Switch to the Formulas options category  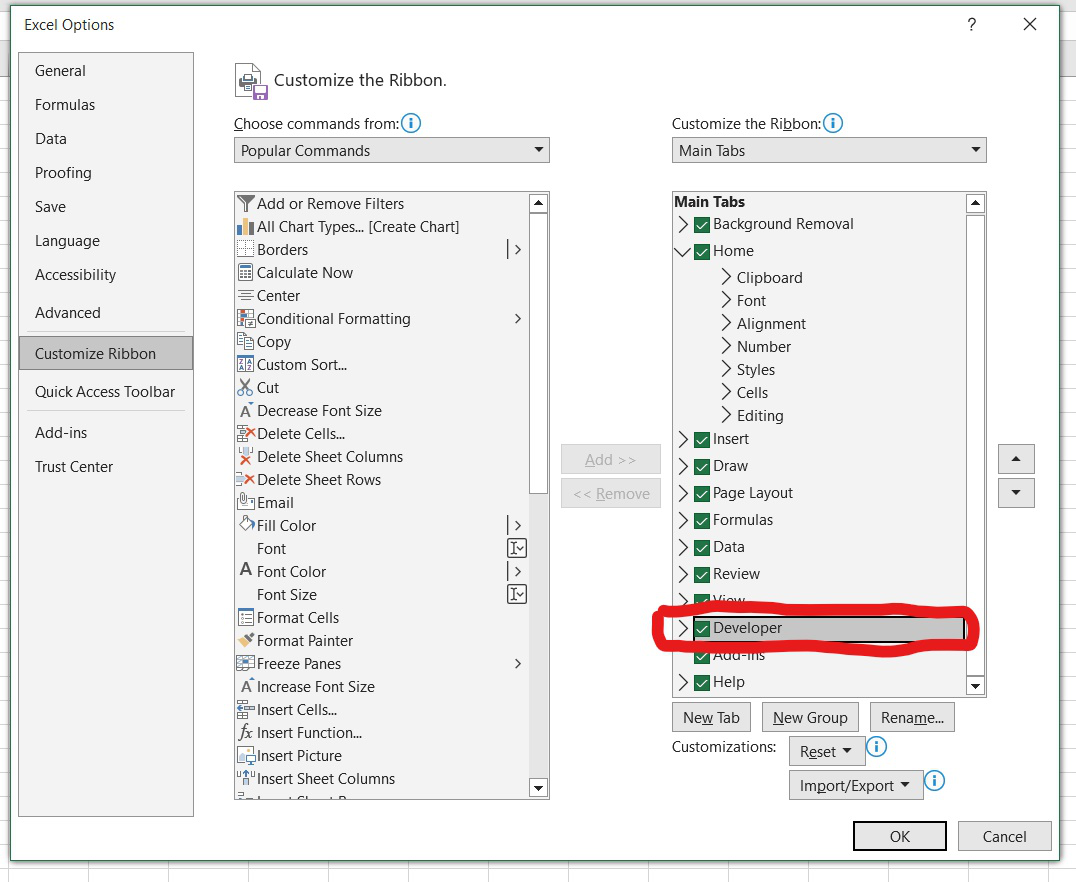click(x=65, y=105)
